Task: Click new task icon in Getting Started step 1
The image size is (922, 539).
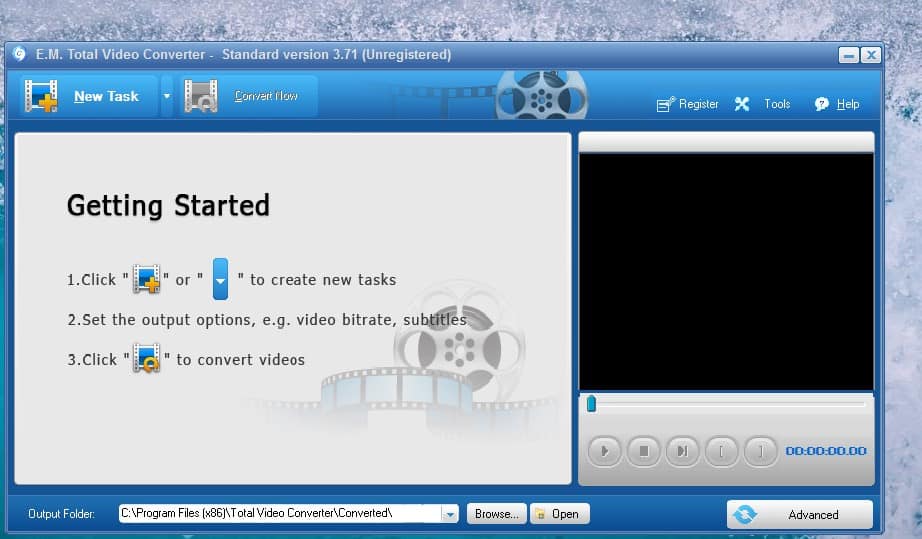Action: pyautogui.click(x=146, y=279)
